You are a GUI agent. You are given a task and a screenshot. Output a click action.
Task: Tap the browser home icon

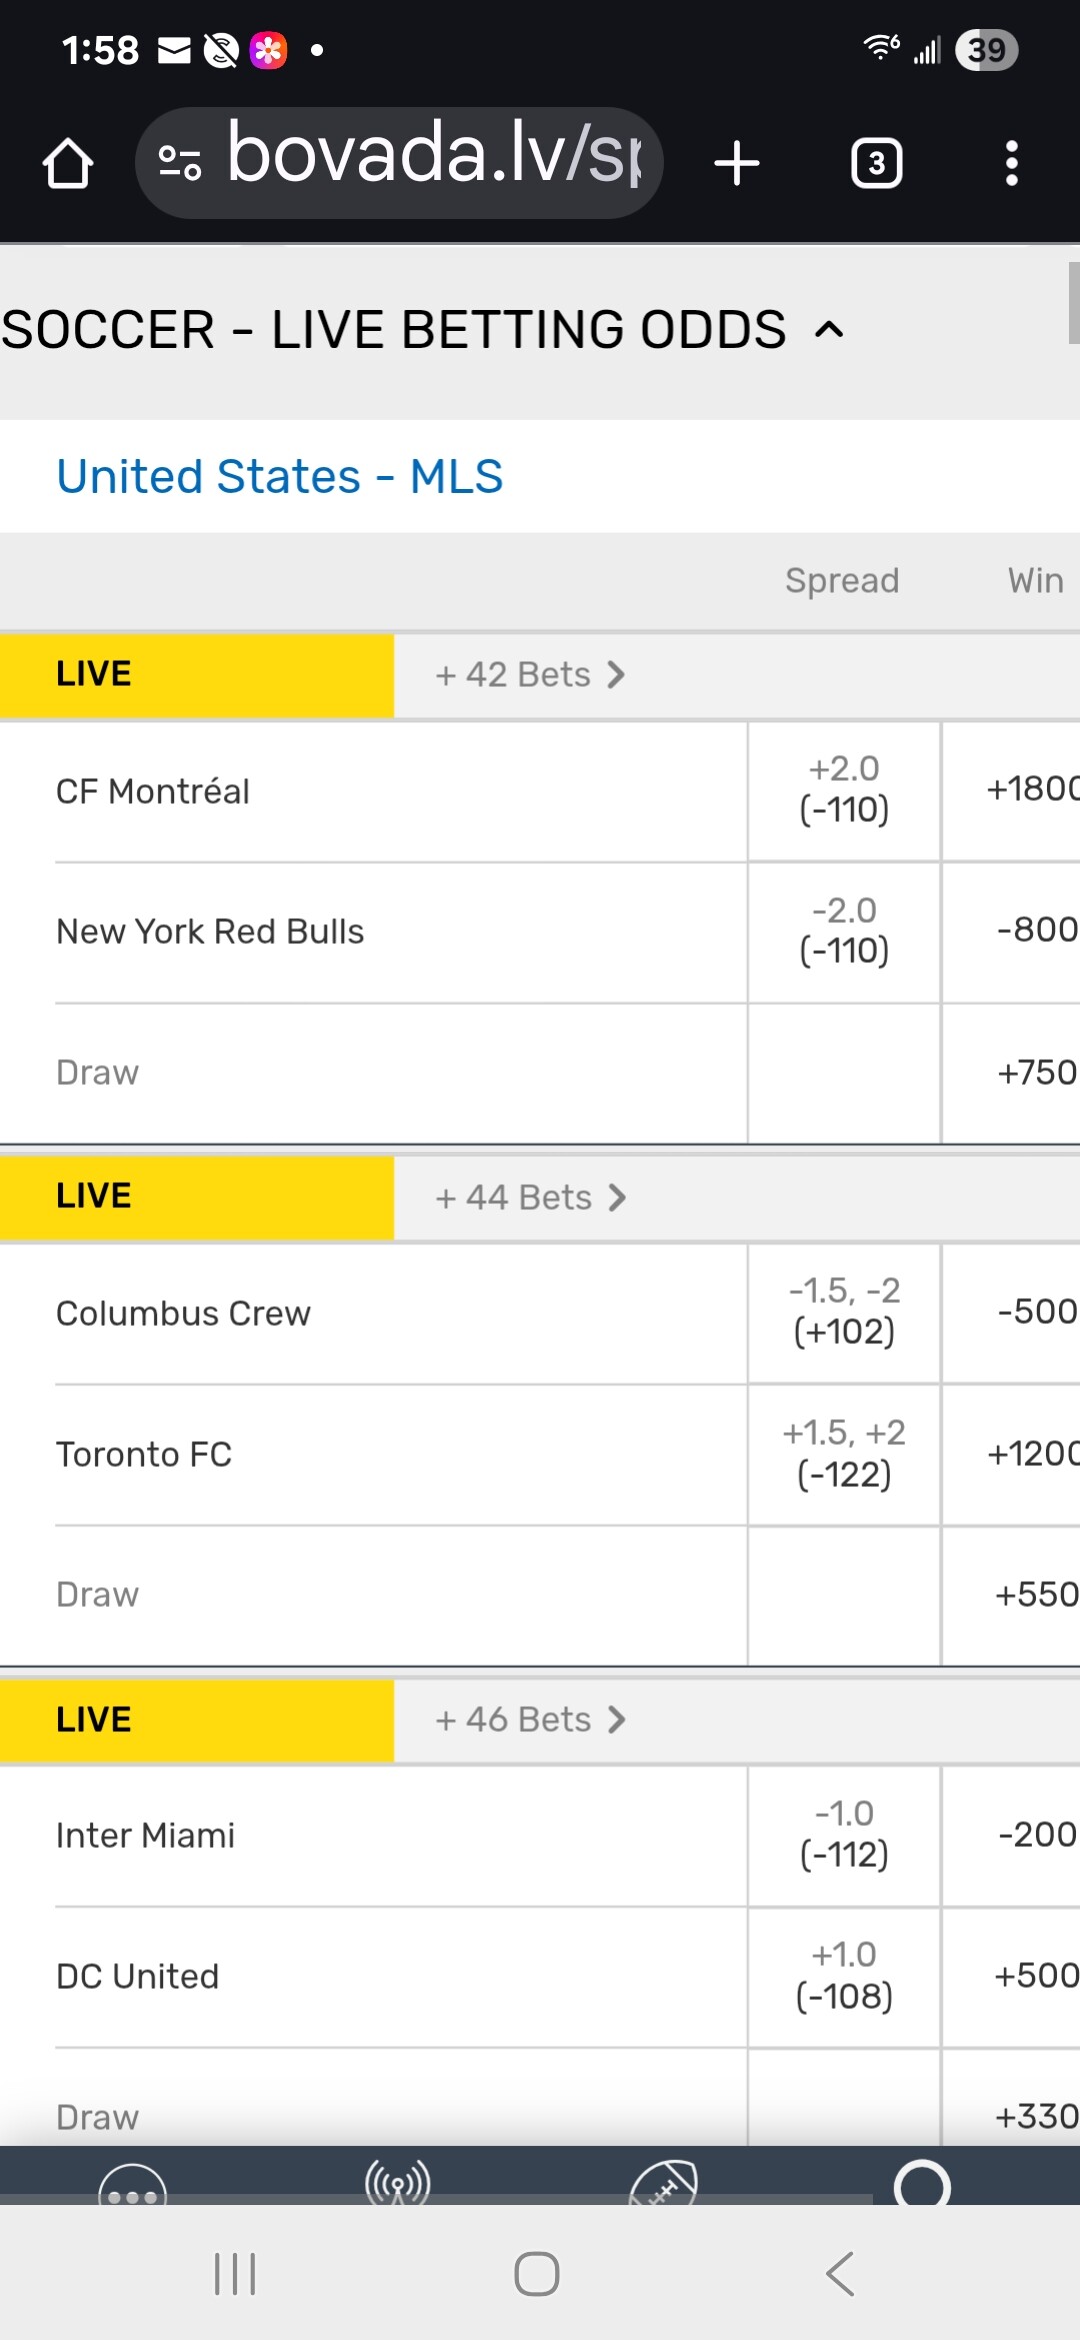[x=68, y=163]
